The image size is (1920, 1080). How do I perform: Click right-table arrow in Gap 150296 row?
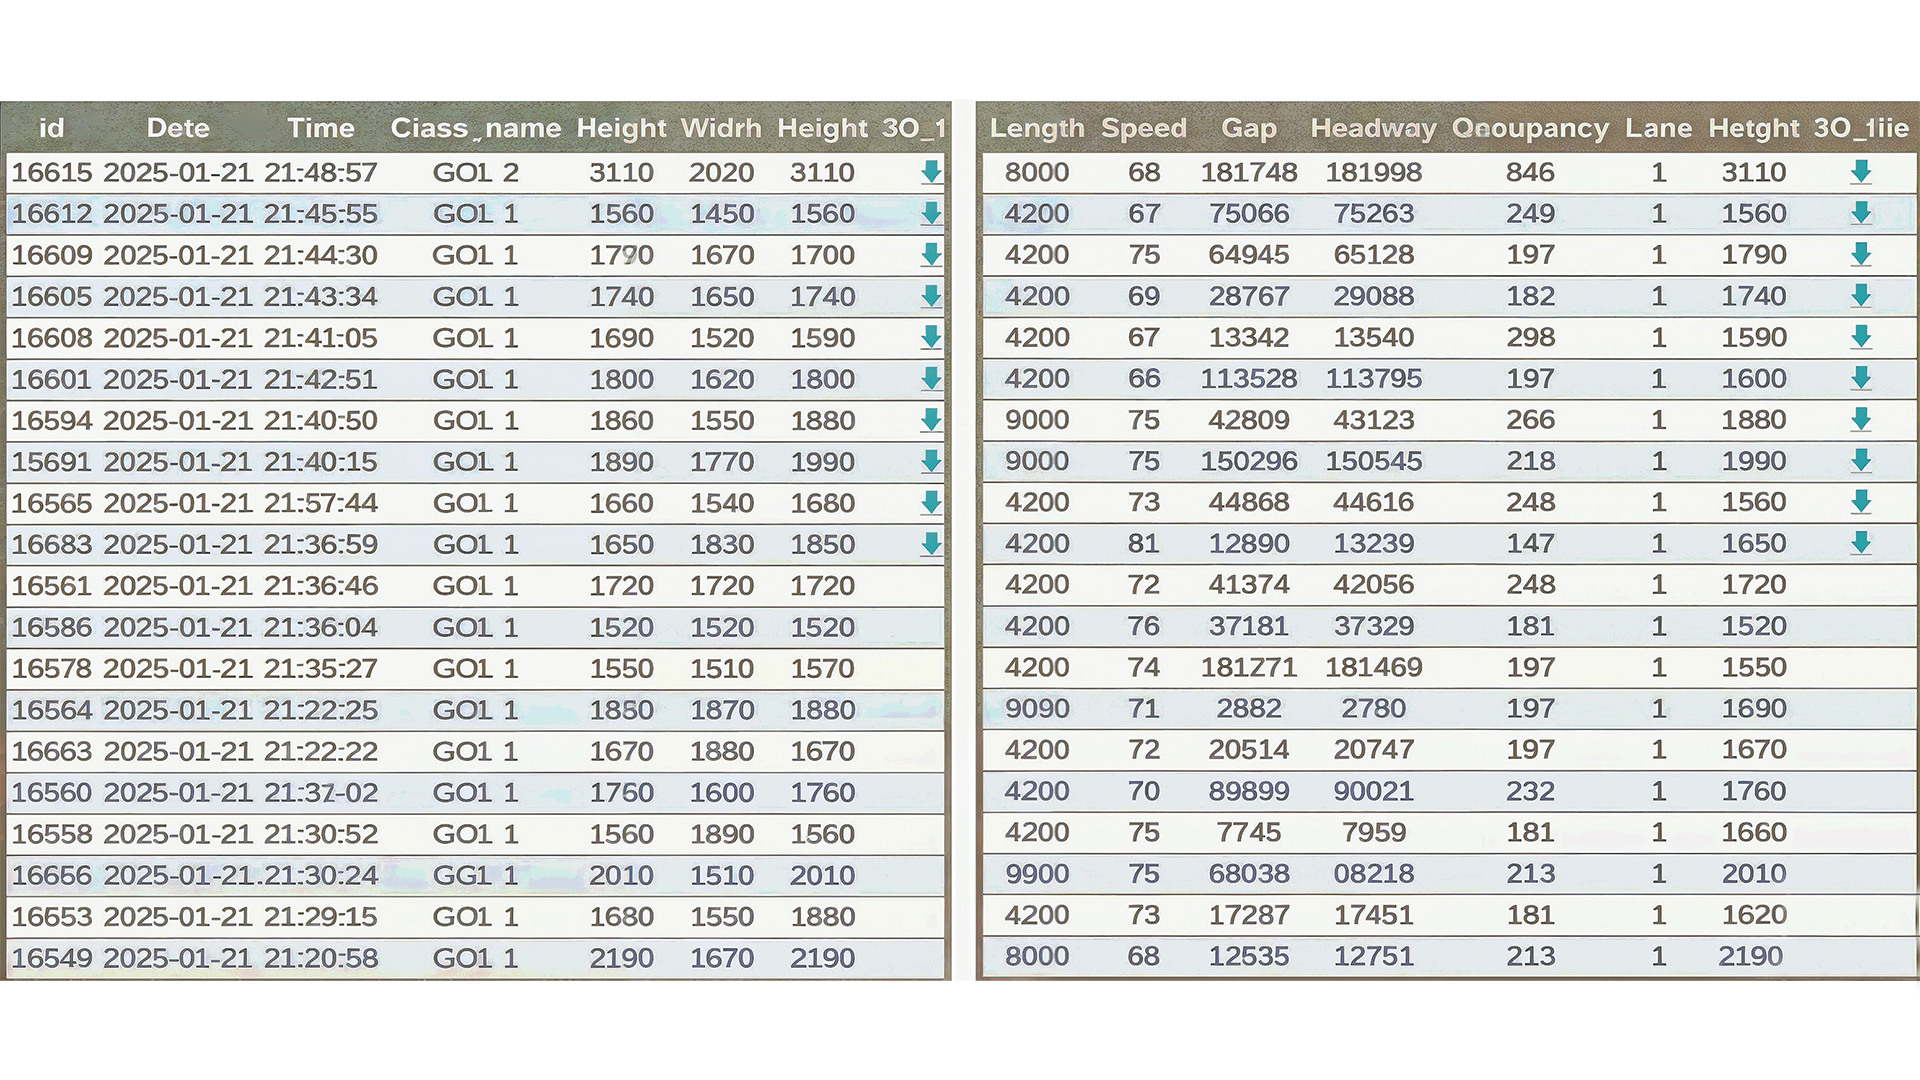(1860, 461)
